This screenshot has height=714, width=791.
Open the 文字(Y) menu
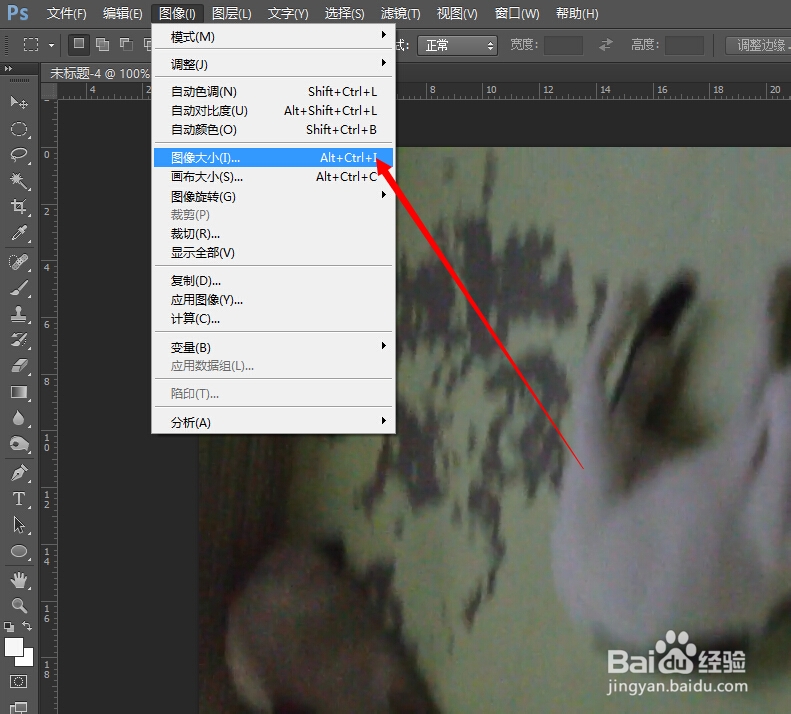(x=288, y=14)
